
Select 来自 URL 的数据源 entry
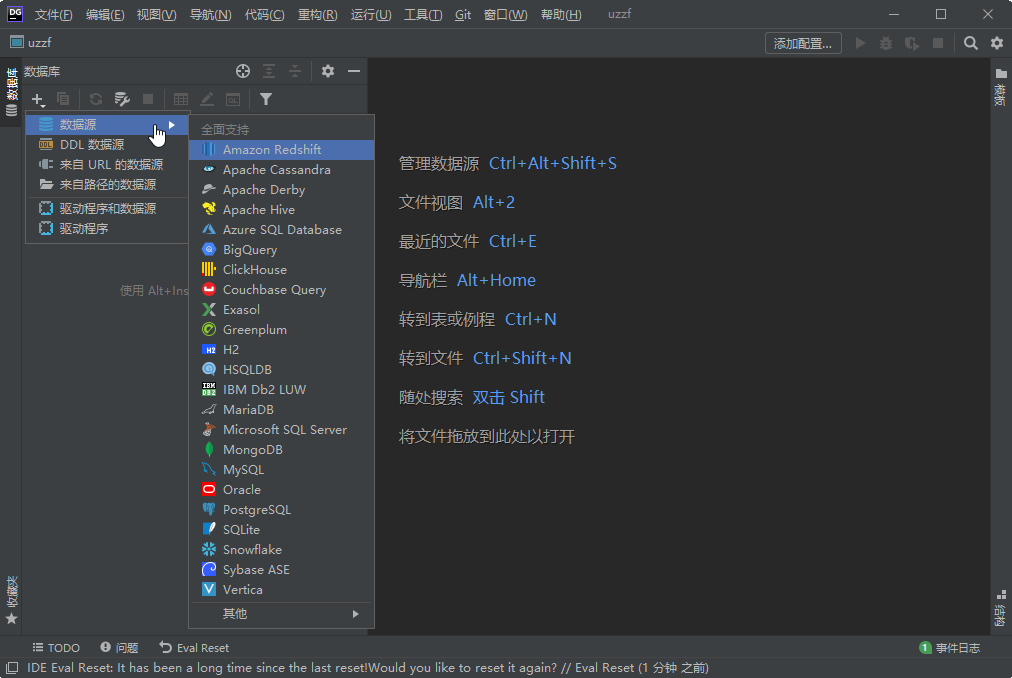coord(106,165)
